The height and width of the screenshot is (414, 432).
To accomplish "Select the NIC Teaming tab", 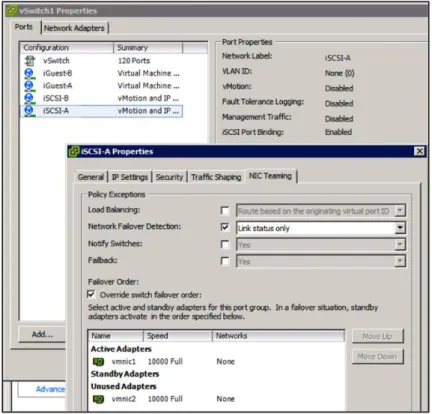I will coord(270,176).
